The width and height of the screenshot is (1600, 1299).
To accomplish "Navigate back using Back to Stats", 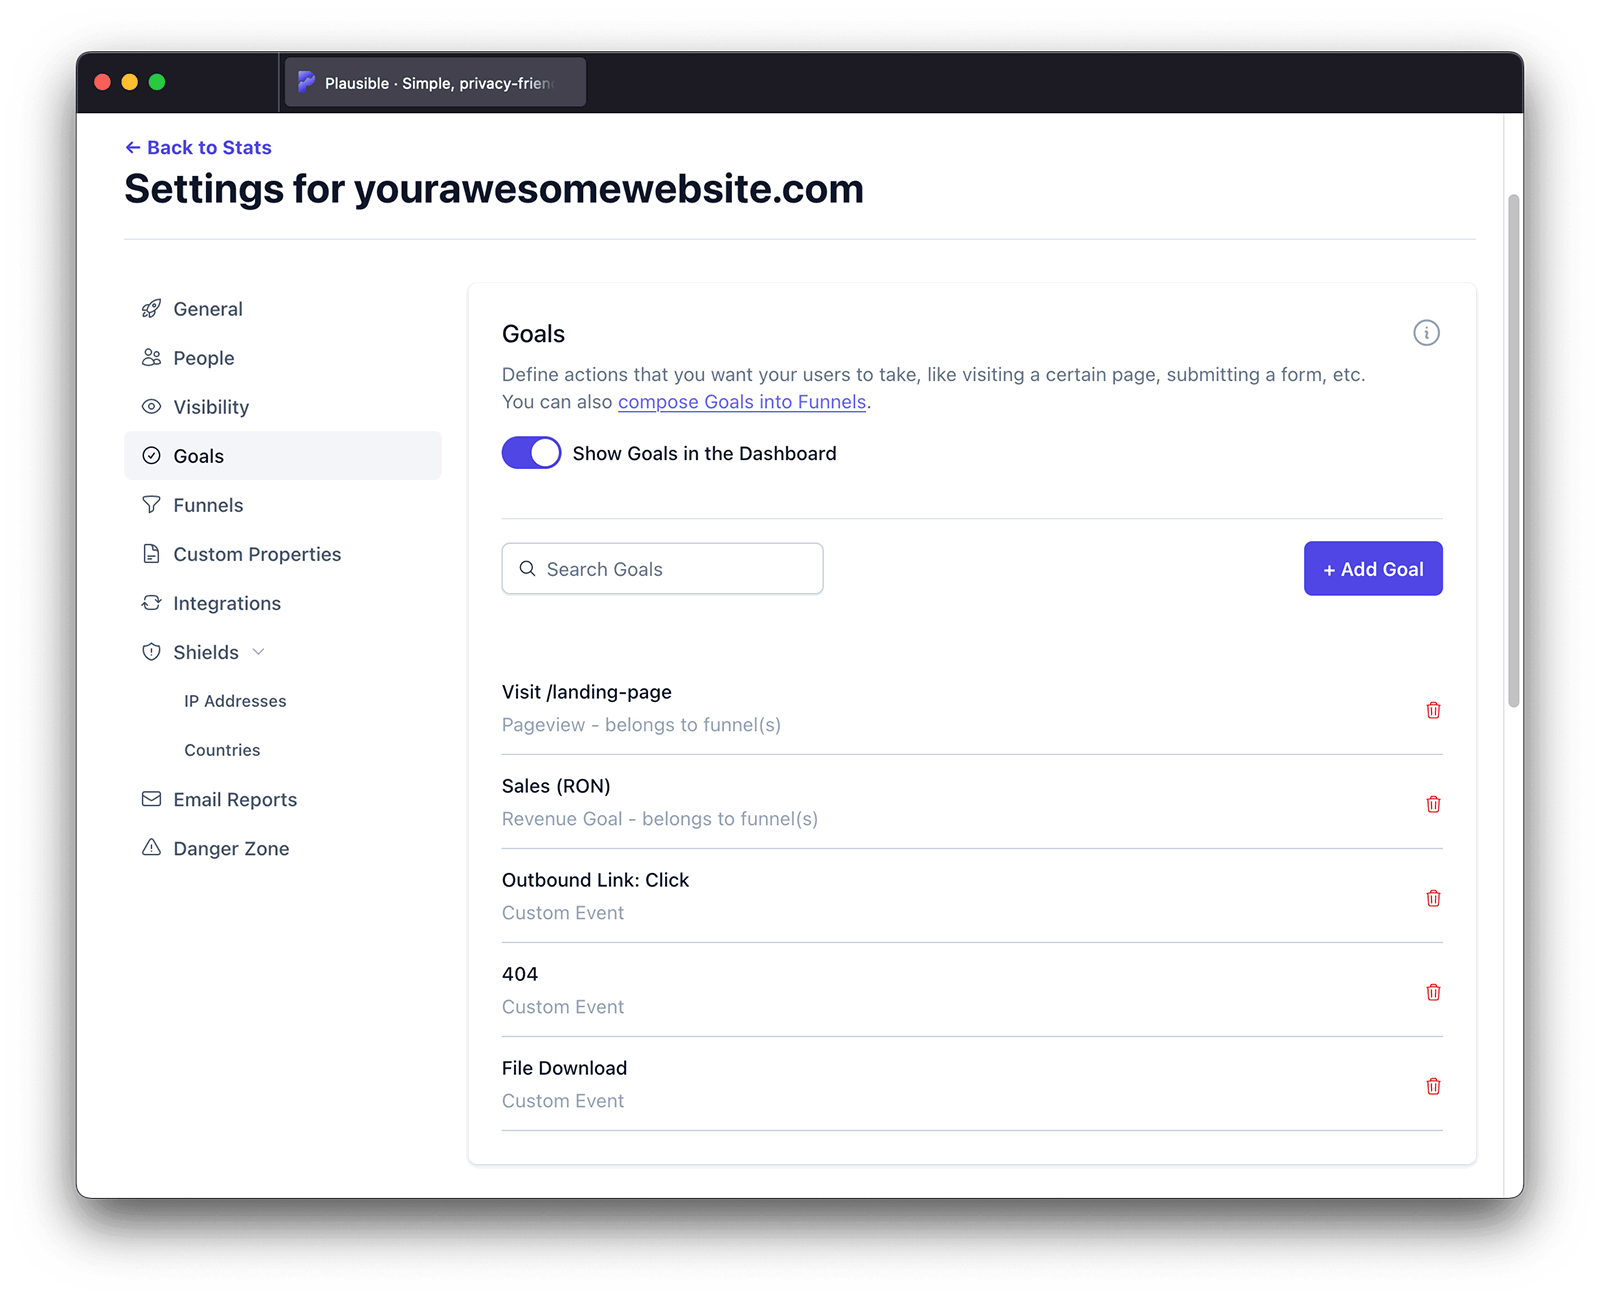I will point(198,147).
